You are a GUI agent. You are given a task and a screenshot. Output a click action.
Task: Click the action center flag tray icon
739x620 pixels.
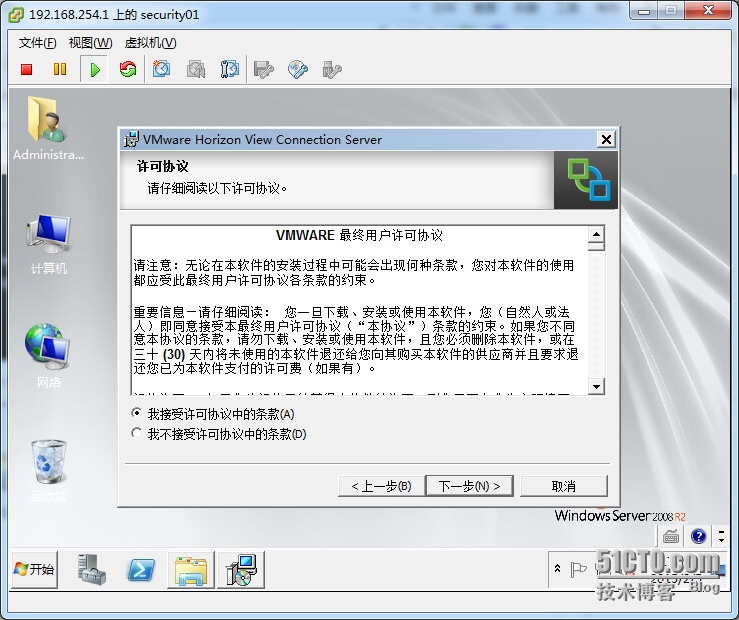[578, 569]
